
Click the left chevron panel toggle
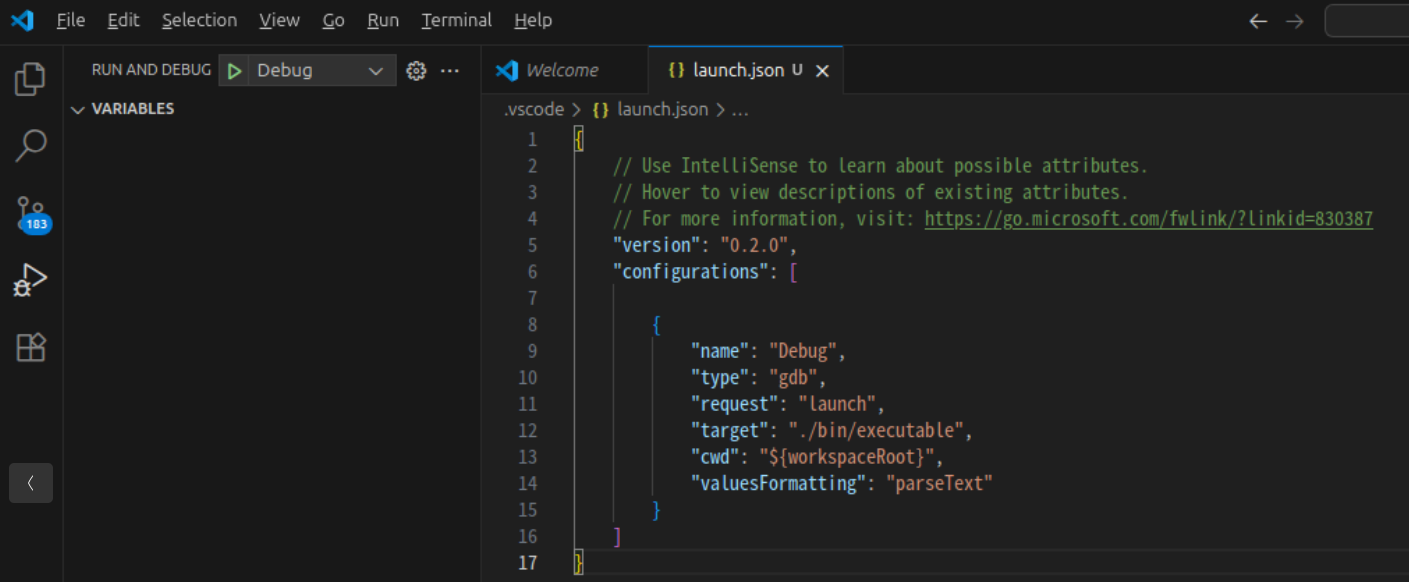point(31,483)
